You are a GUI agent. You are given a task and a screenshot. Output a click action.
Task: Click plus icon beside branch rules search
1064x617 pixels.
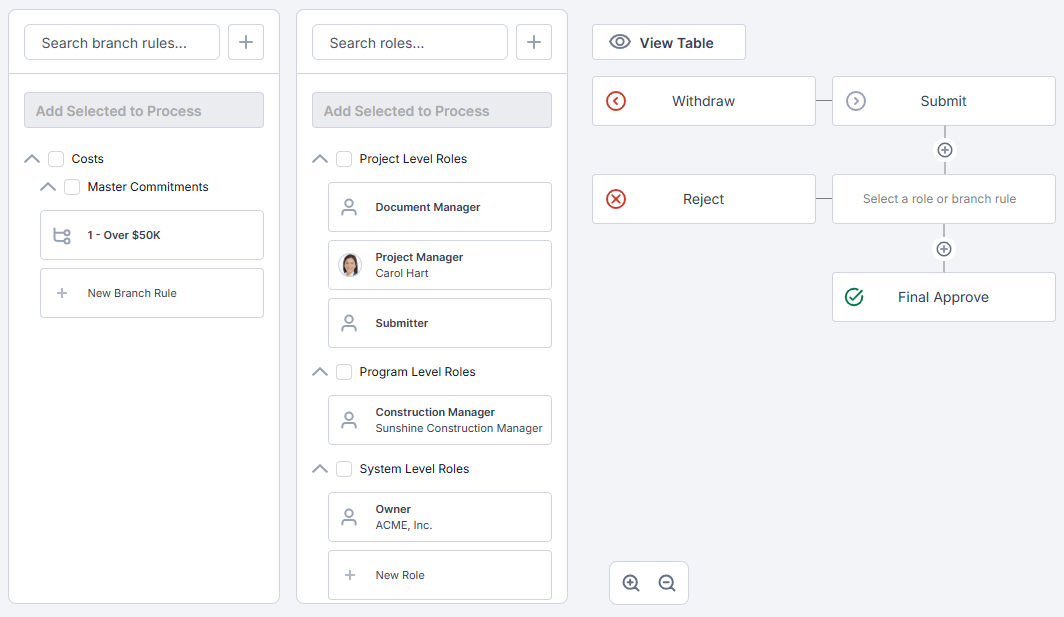click(246, 43)
